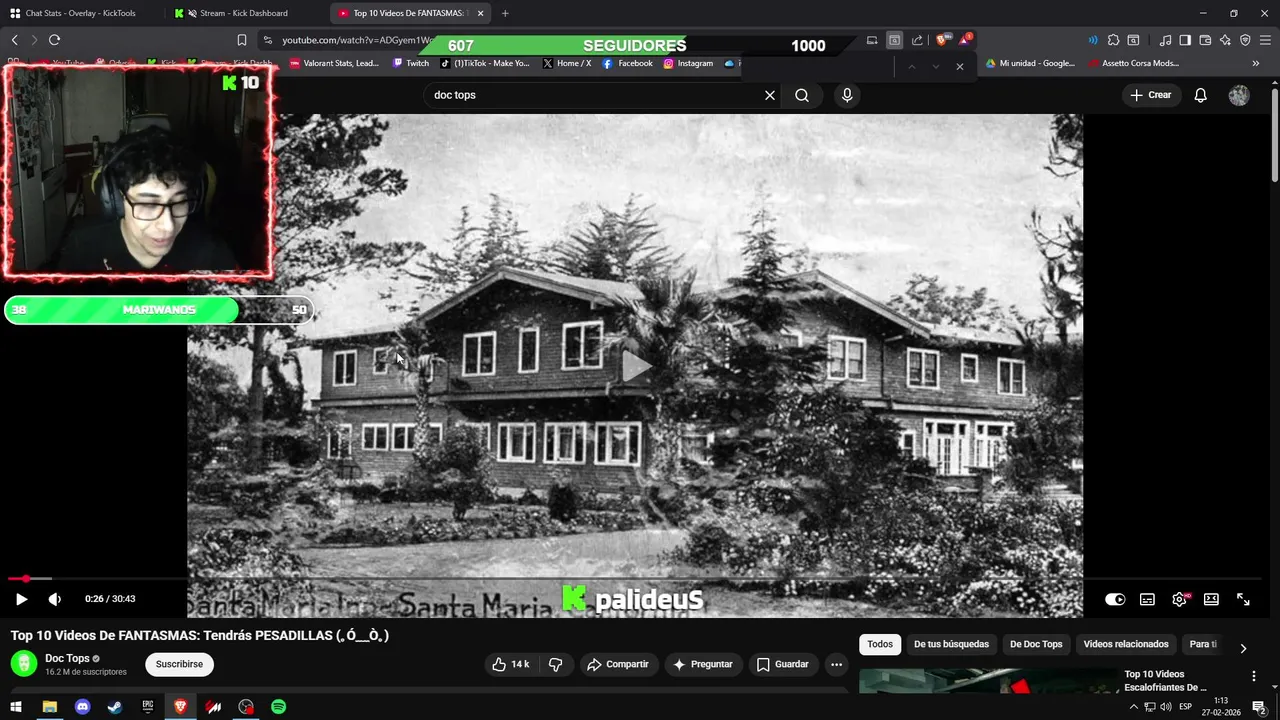The image size is (1280, 720).
Task: Open Facebook bookmark
Action: (x=628, y=63)
